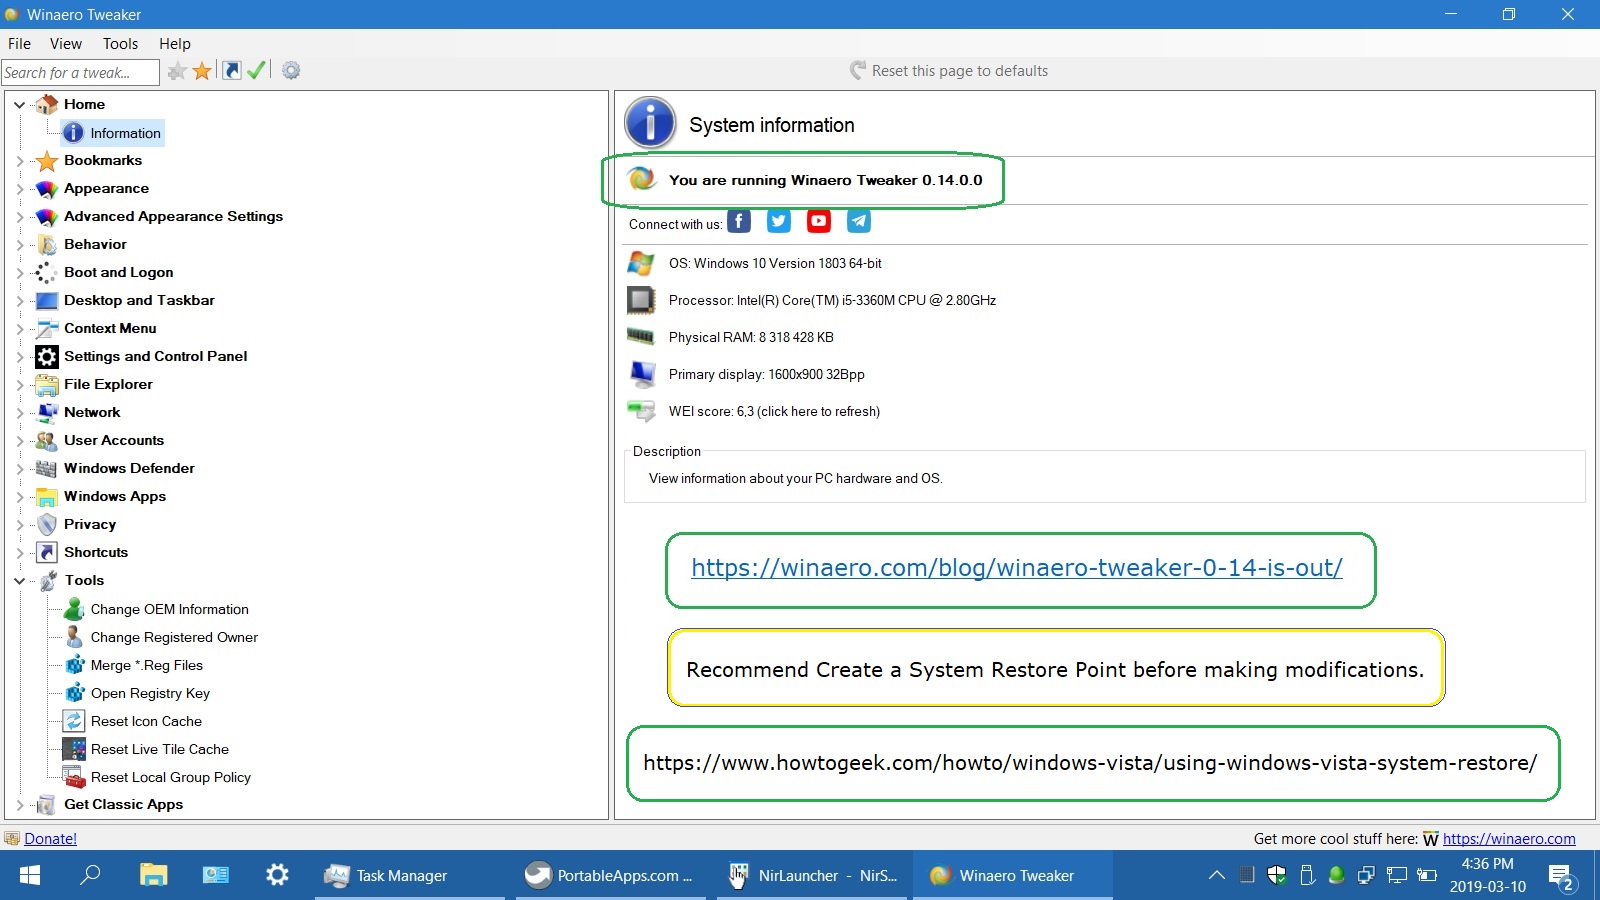1600x900 pixels.
Task: Collapse the Tools tree node
Action: 19,580
